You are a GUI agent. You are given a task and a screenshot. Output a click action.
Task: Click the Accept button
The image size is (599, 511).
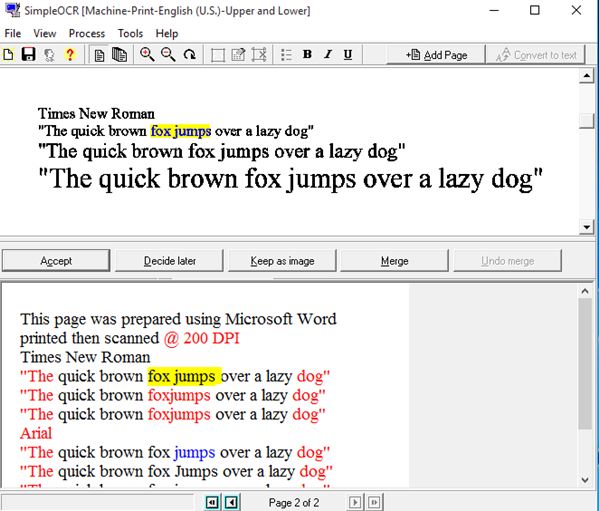click(x=56, y=261)
